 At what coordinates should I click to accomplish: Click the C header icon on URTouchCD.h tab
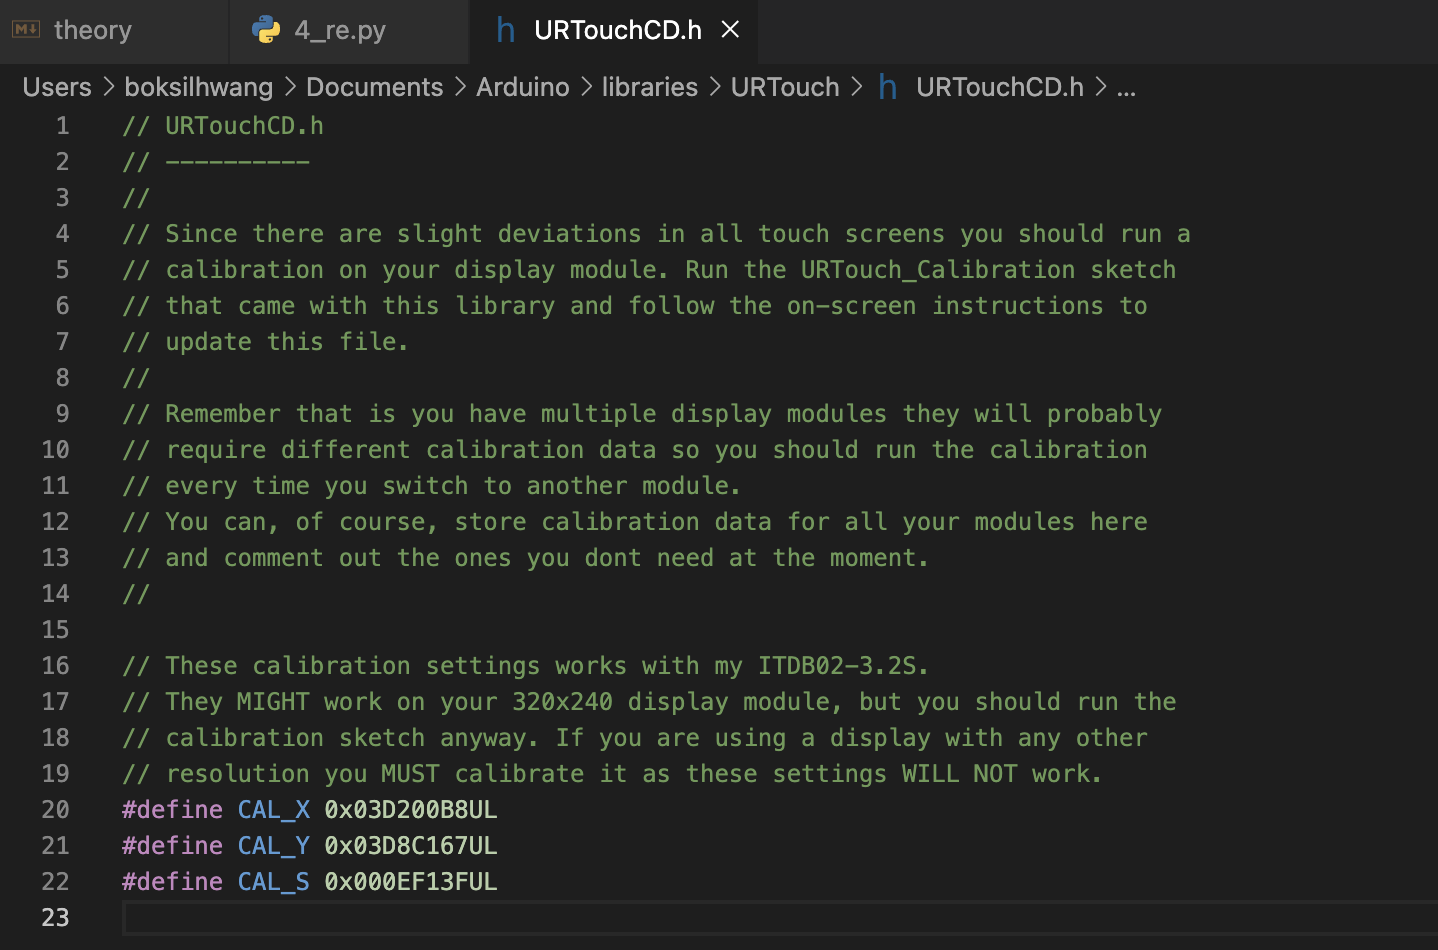[x=506, y=30]
